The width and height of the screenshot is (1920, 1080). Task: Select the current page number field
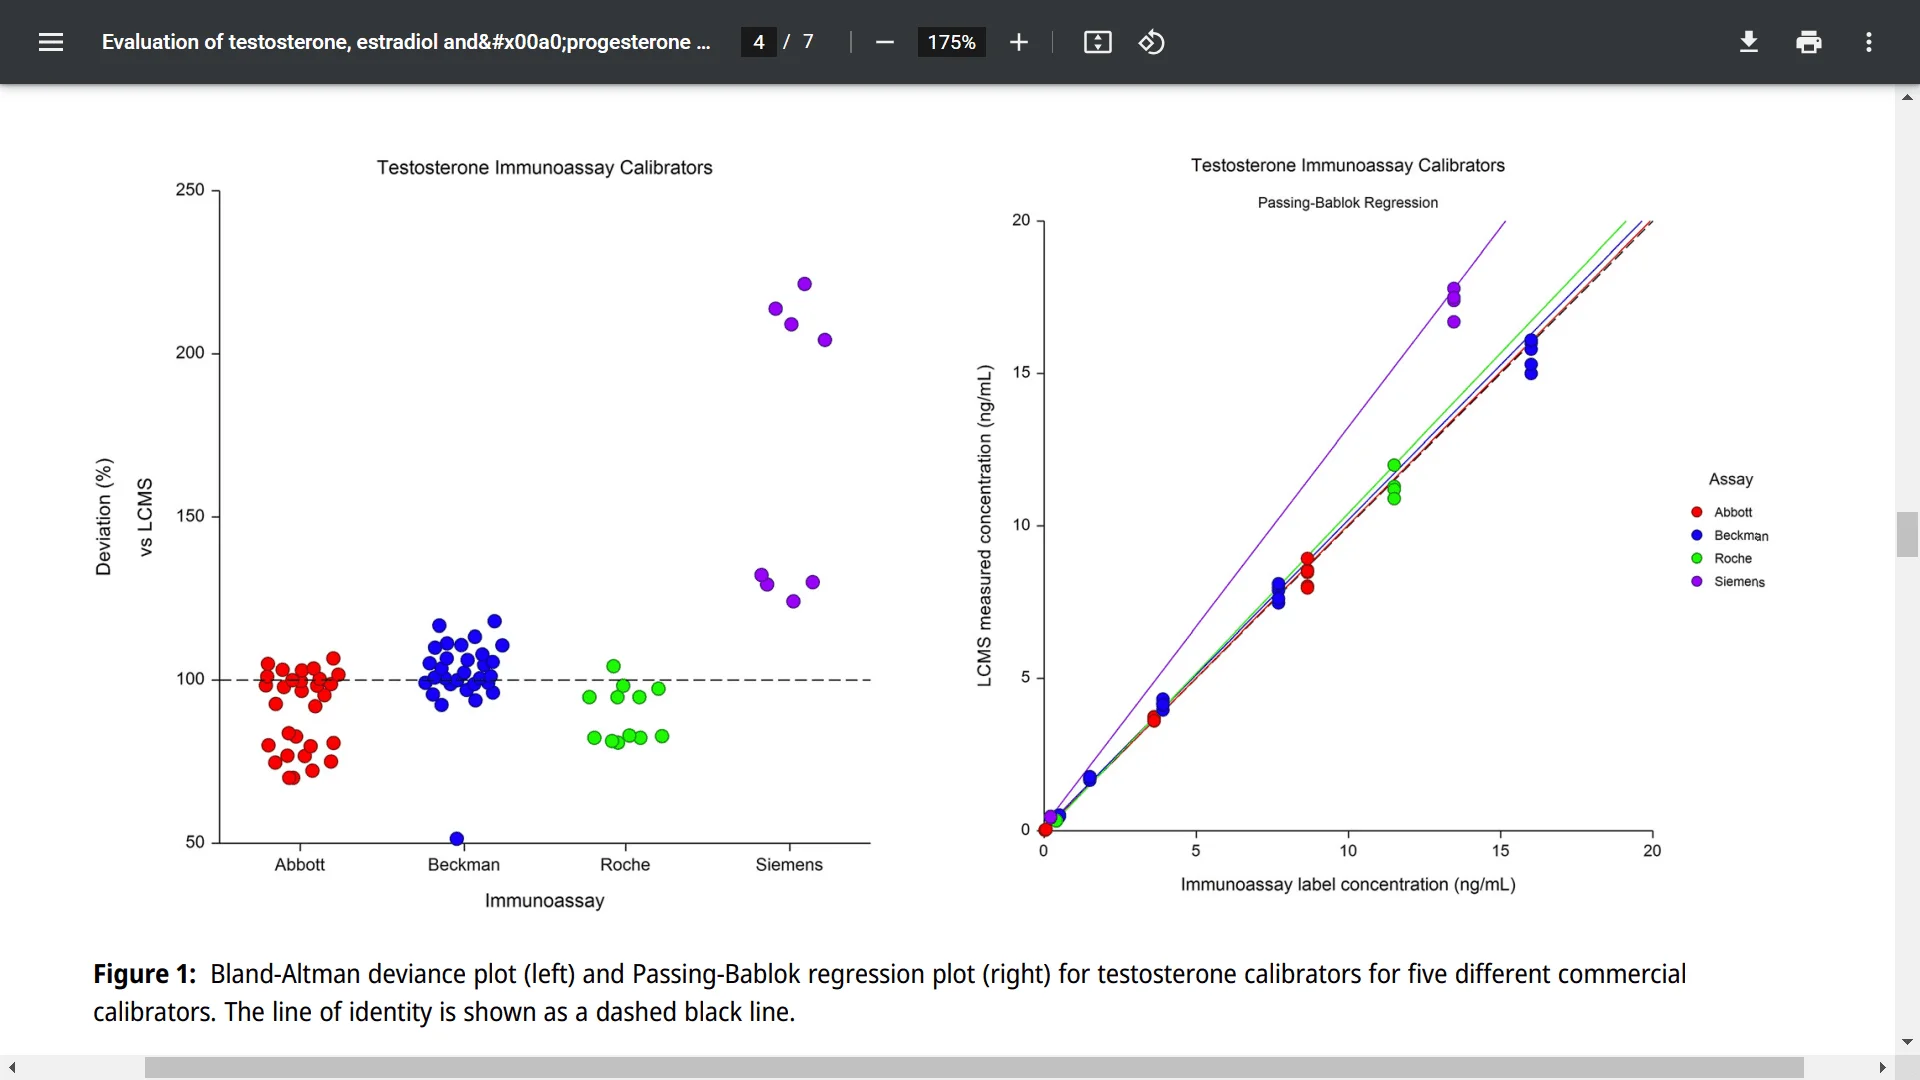click(759, 42)
